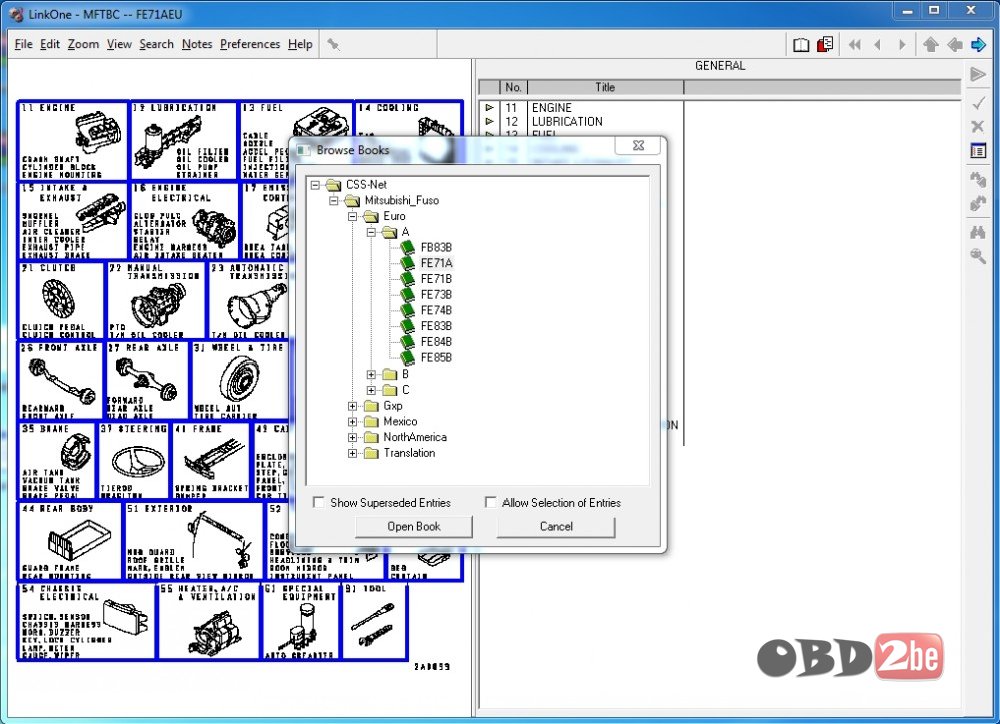
Task: Select the 11 ENGINE row in list
Action: pyautogui.click(x=580, y=108)
